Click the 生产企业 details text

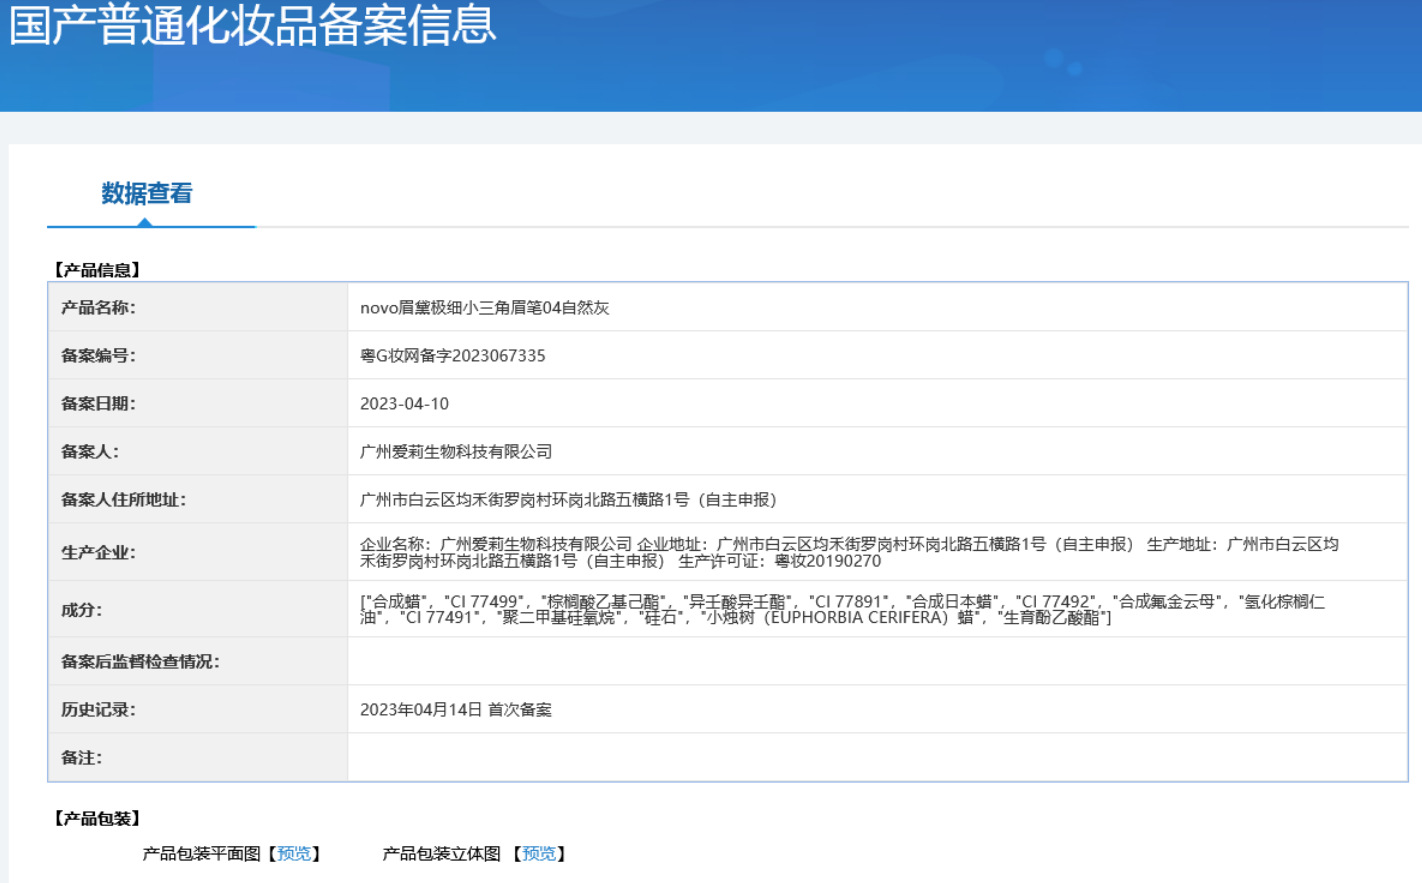pyautogui.click(x=849, y=552)
